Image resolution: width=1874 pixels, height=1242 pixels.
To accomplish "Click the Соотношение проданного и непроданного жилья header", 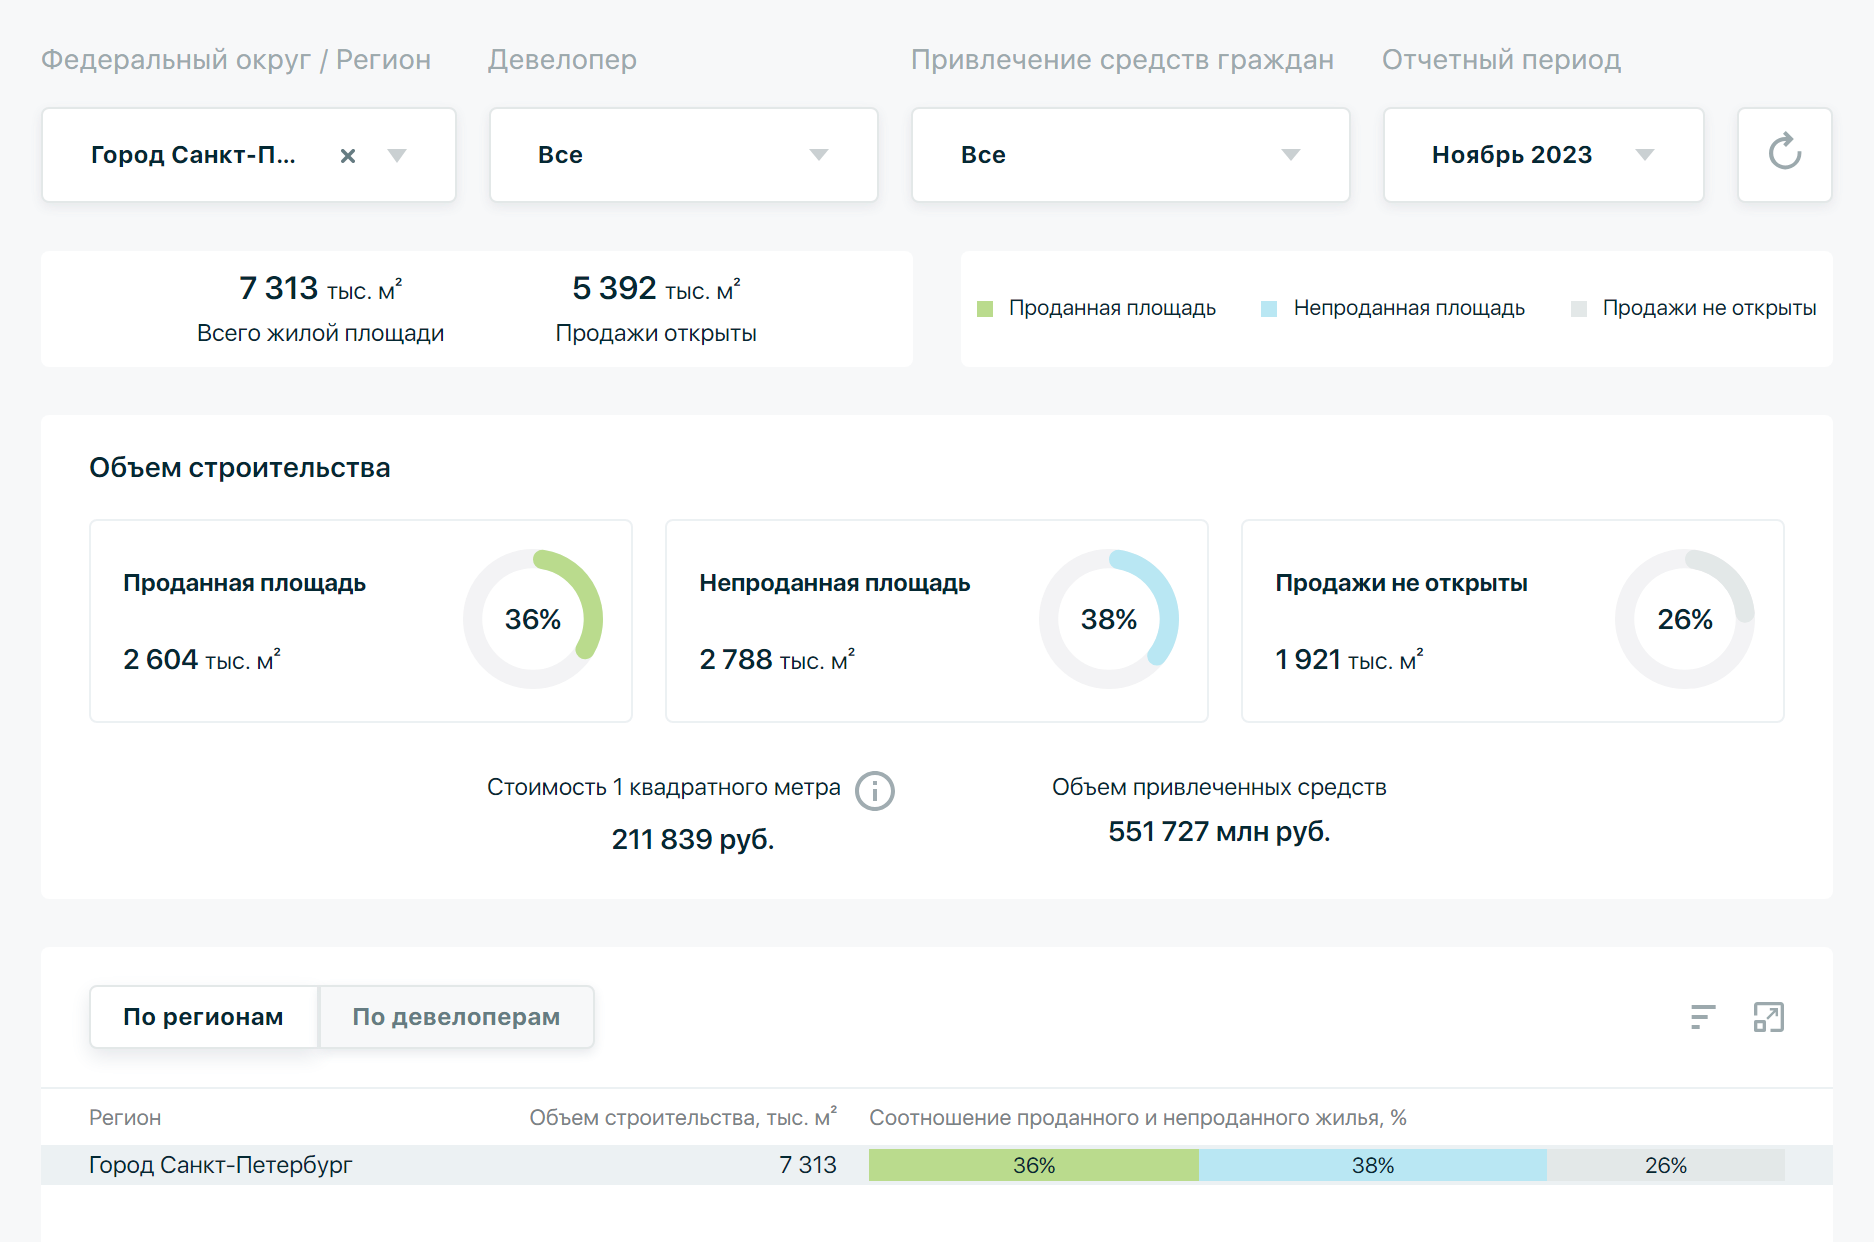I will (x=1138, y=1118).
